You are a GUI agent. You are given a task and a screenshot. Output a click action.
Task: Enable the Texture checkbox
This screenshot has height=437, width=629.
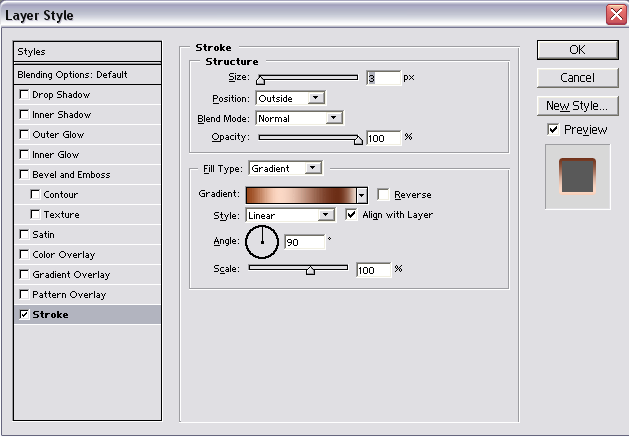point(35,214)
